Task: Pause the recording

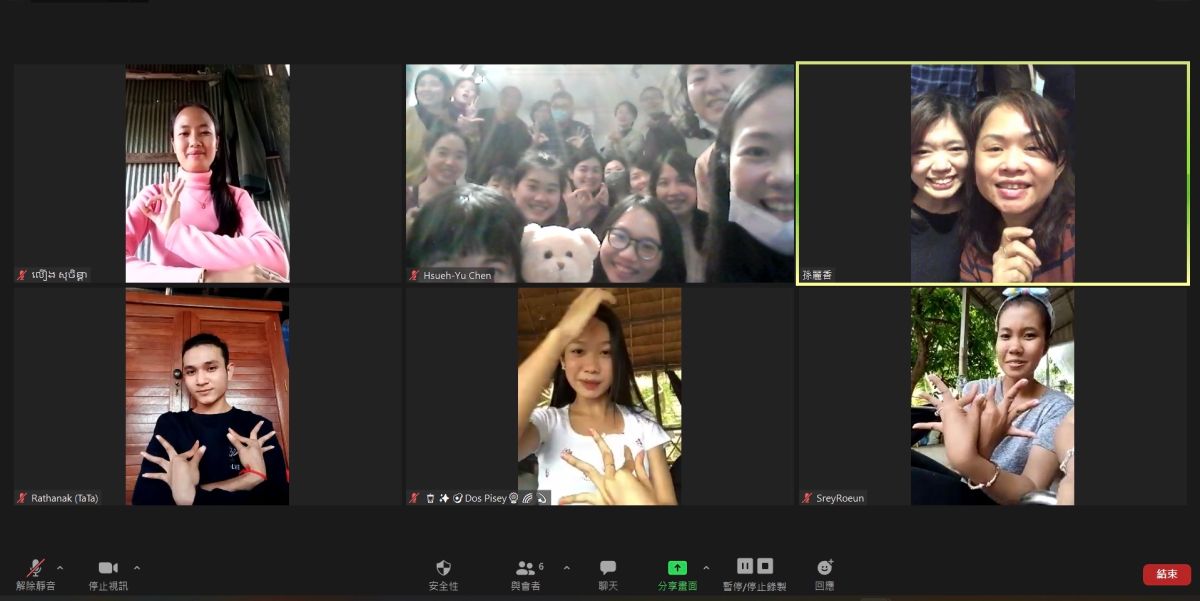Action: tap(745, 566)
